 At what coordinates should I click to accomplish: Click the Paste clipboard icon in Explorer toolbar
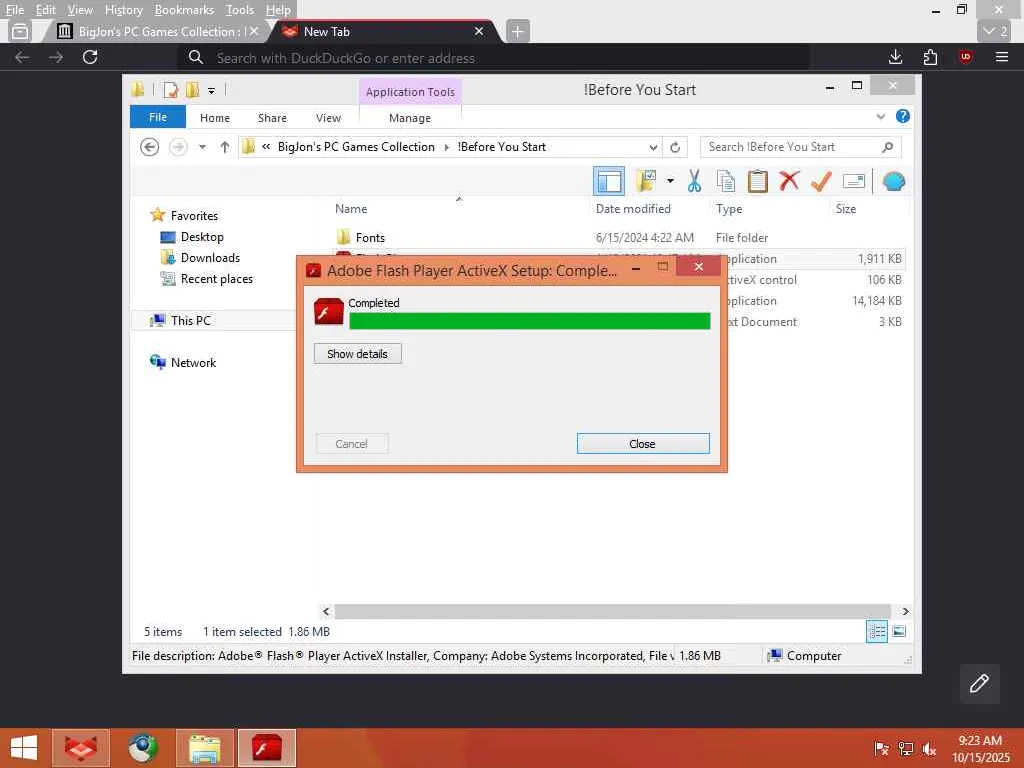pos(758,181)
